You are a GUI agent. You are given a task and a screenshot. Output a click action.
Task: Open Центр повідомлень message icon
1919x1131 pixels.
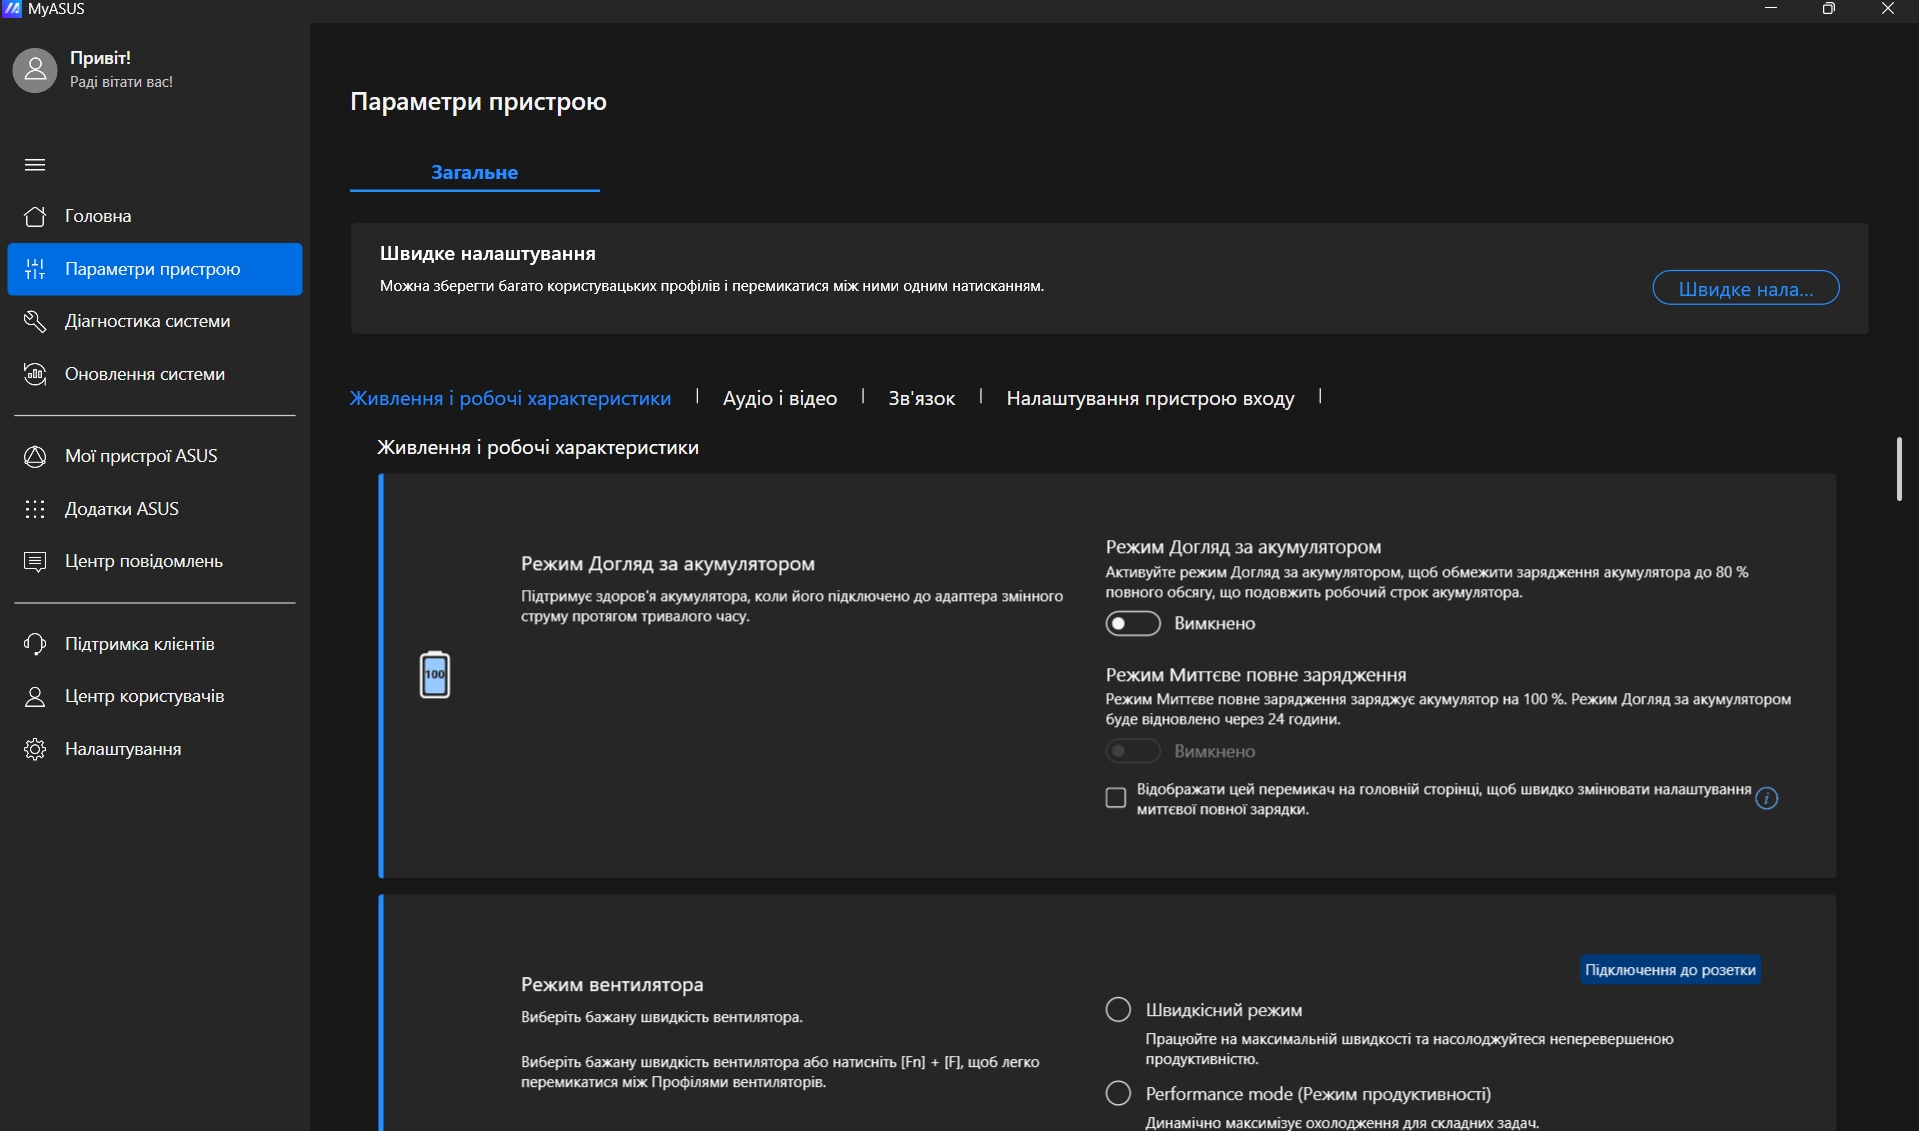[35, 561]
